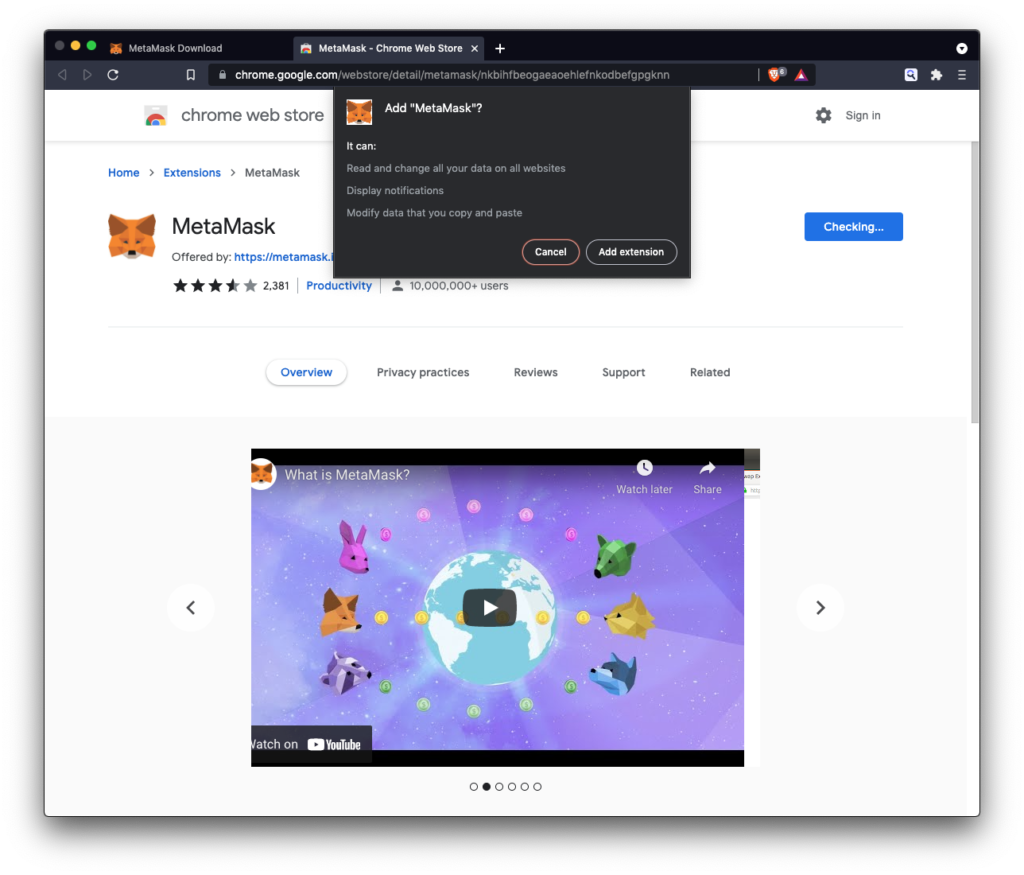The width and height of the screenshot is (1024, 875).
Task: Click the Share arrow on the video
Action: [x=707, y=469]
